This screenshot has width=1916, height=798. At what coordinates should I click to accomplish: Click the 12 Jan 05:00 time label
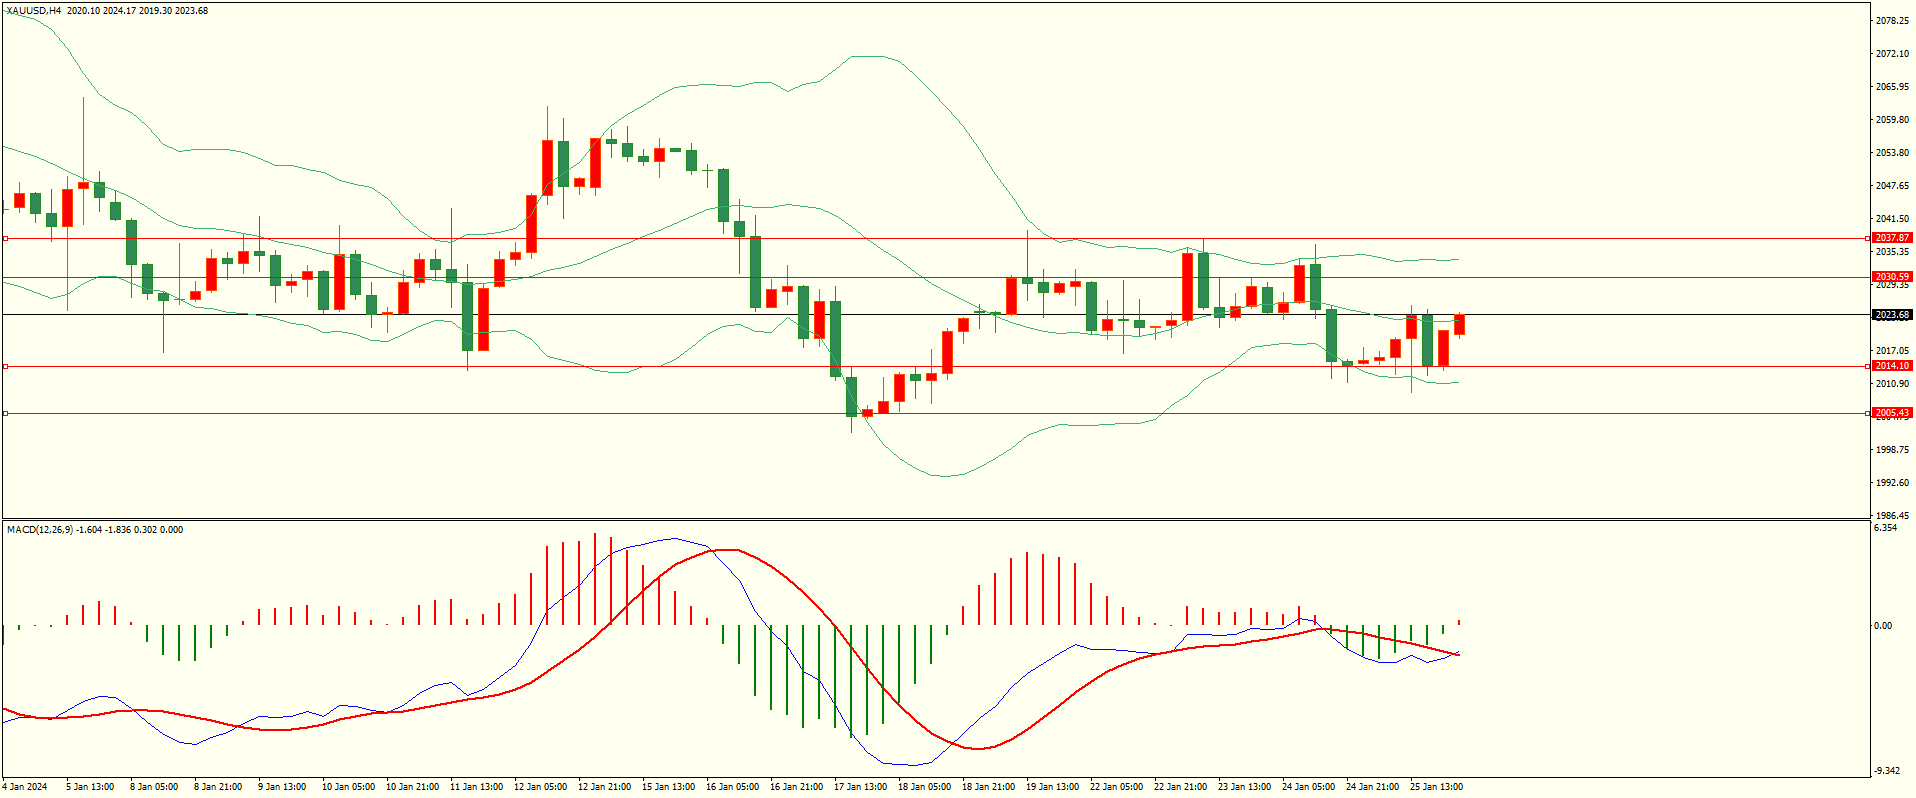[x=540, y=787]
